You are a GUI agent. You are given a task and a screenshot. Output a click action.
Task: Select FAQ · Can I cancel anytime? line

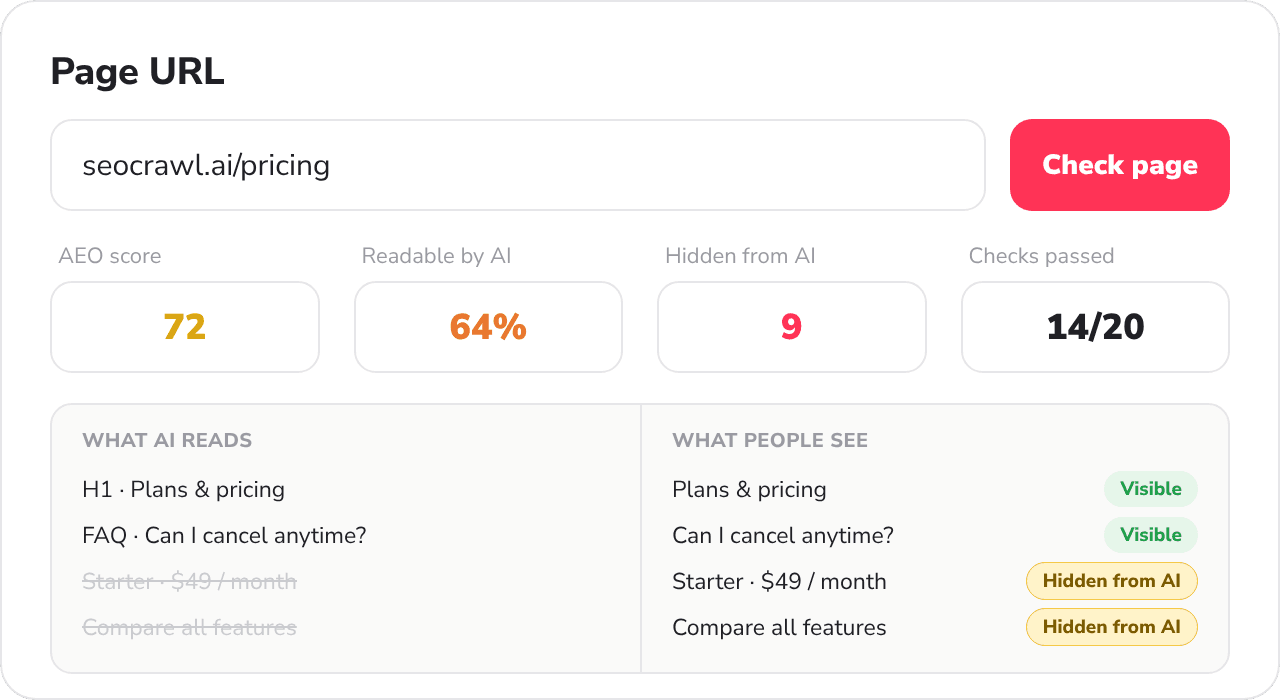tap(224, 536)
